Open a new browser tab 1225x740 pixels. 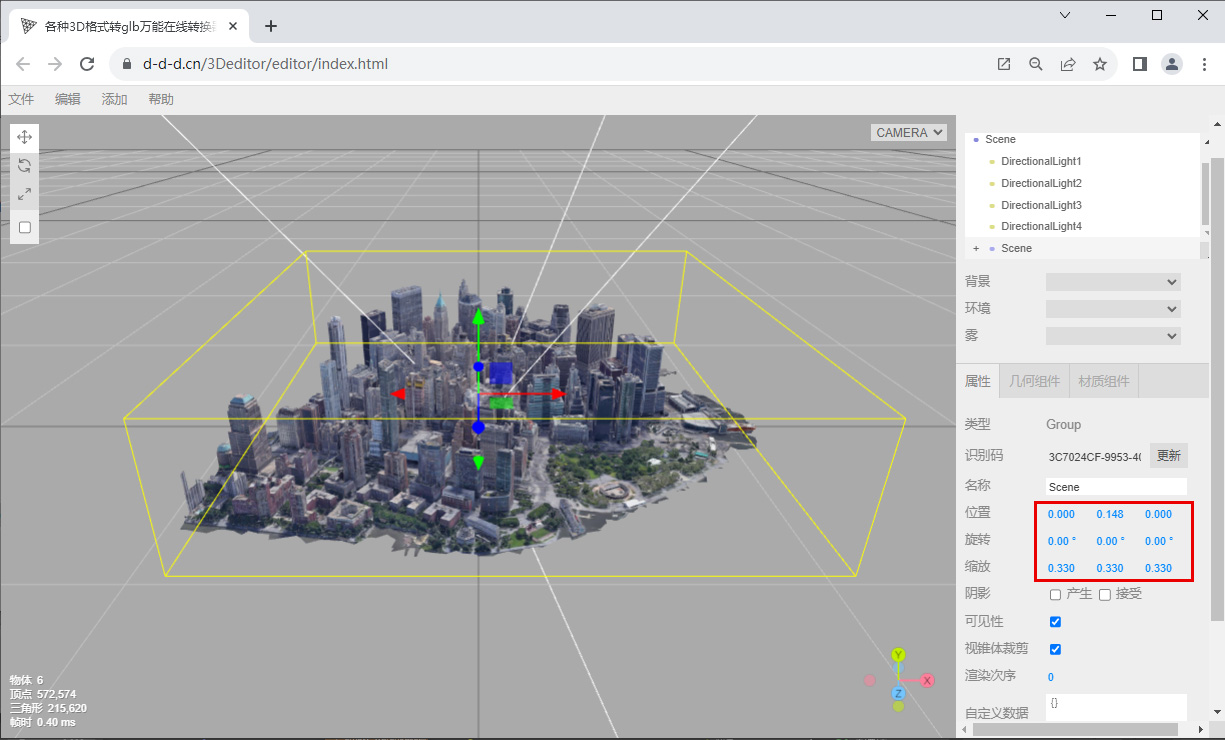(270, 26)
